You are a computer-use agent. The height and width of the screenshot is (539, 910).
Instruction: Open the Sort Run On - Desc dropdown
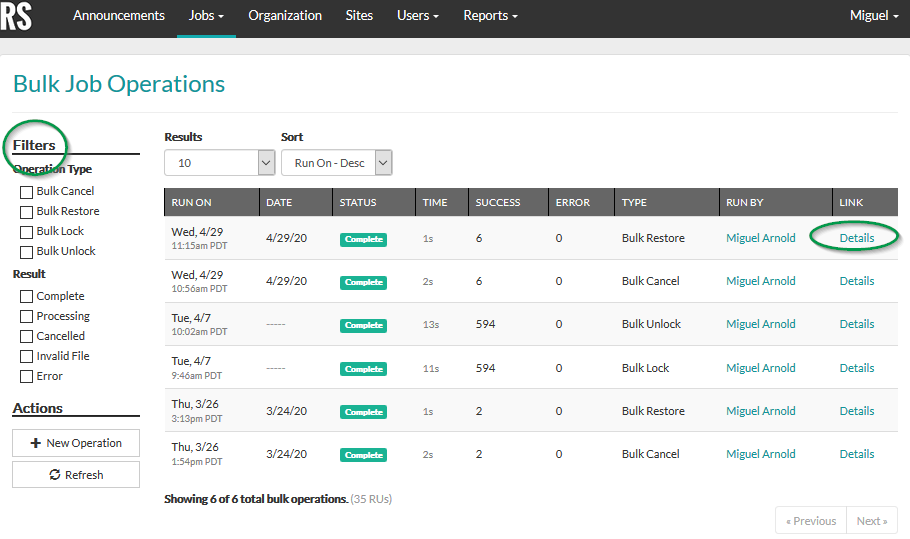(x=337, y=163)
